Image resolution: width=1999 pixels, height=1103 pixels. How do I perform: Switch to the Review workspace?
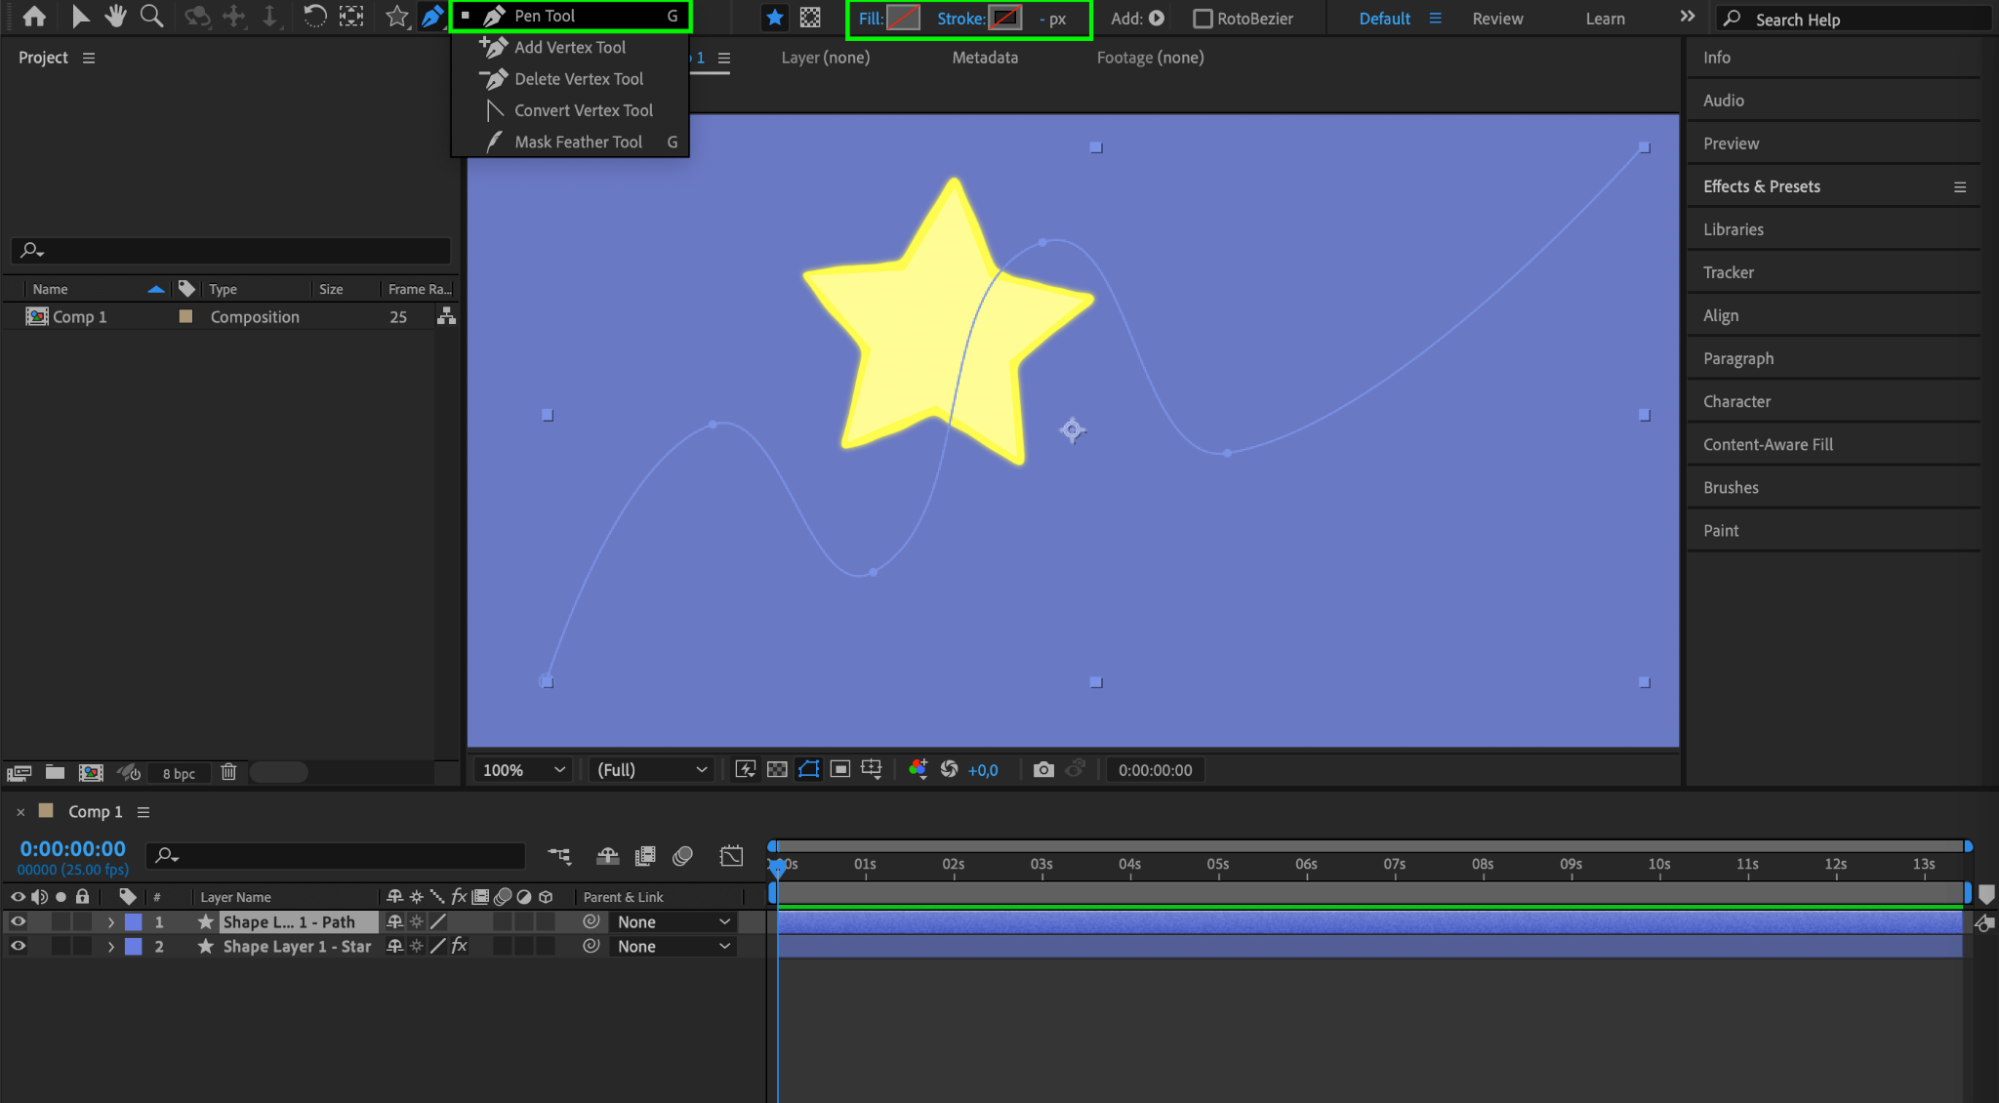coord(1497,18)
